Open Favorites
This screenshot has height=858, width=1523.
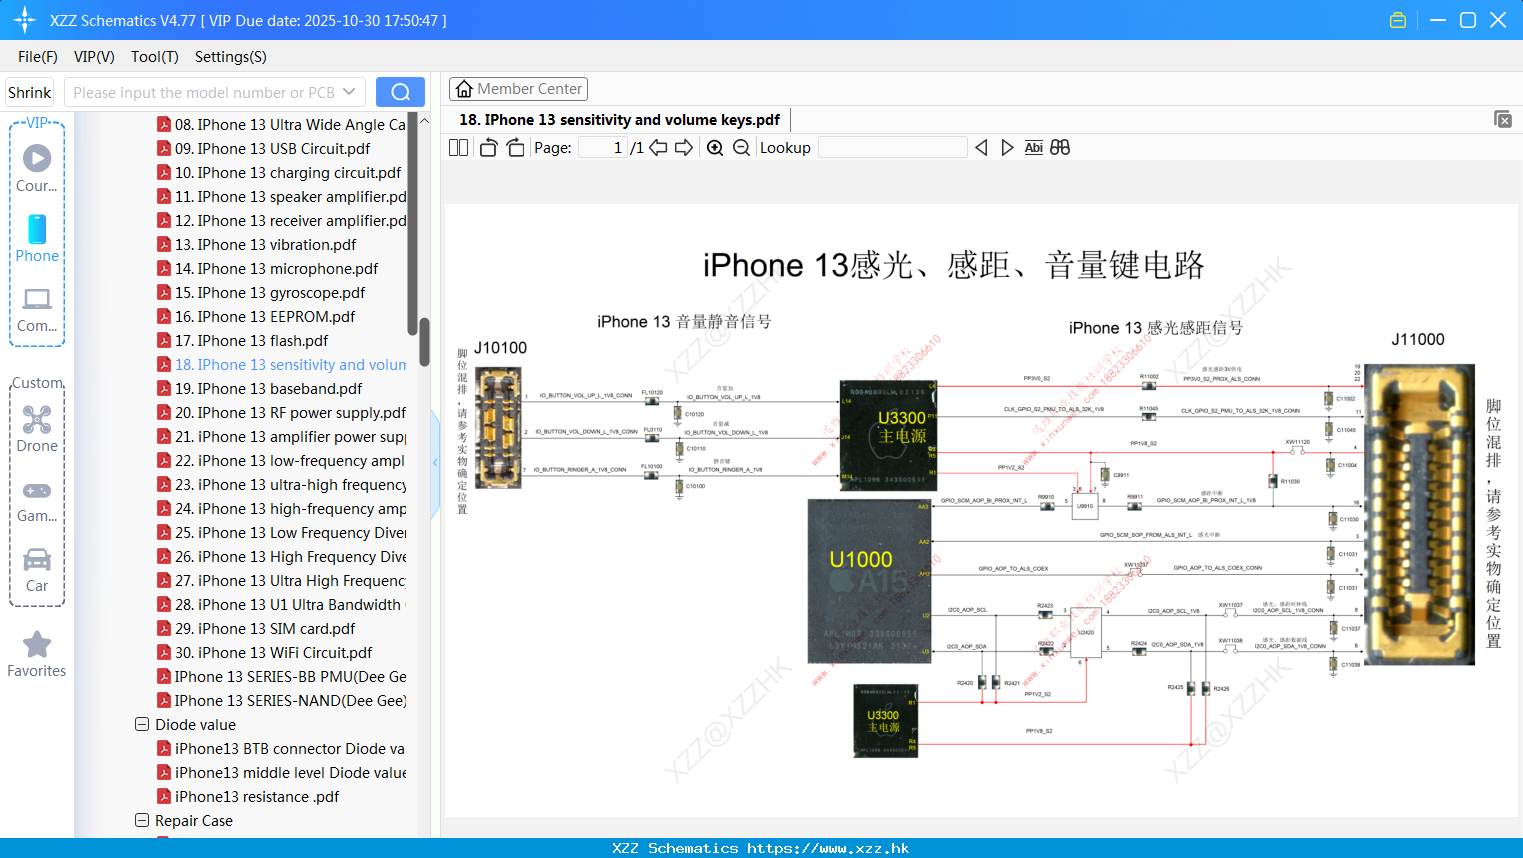[x=37, y=655]
